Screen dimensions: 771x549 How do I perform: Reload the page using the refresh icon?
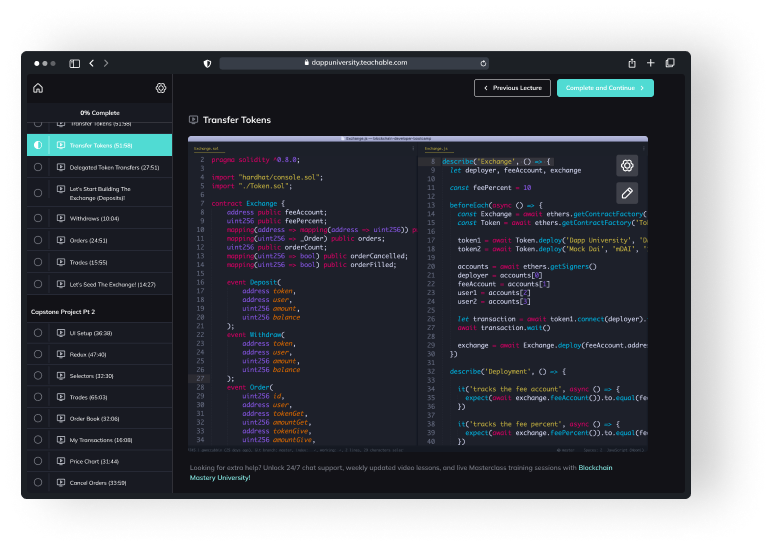[483, 63]
